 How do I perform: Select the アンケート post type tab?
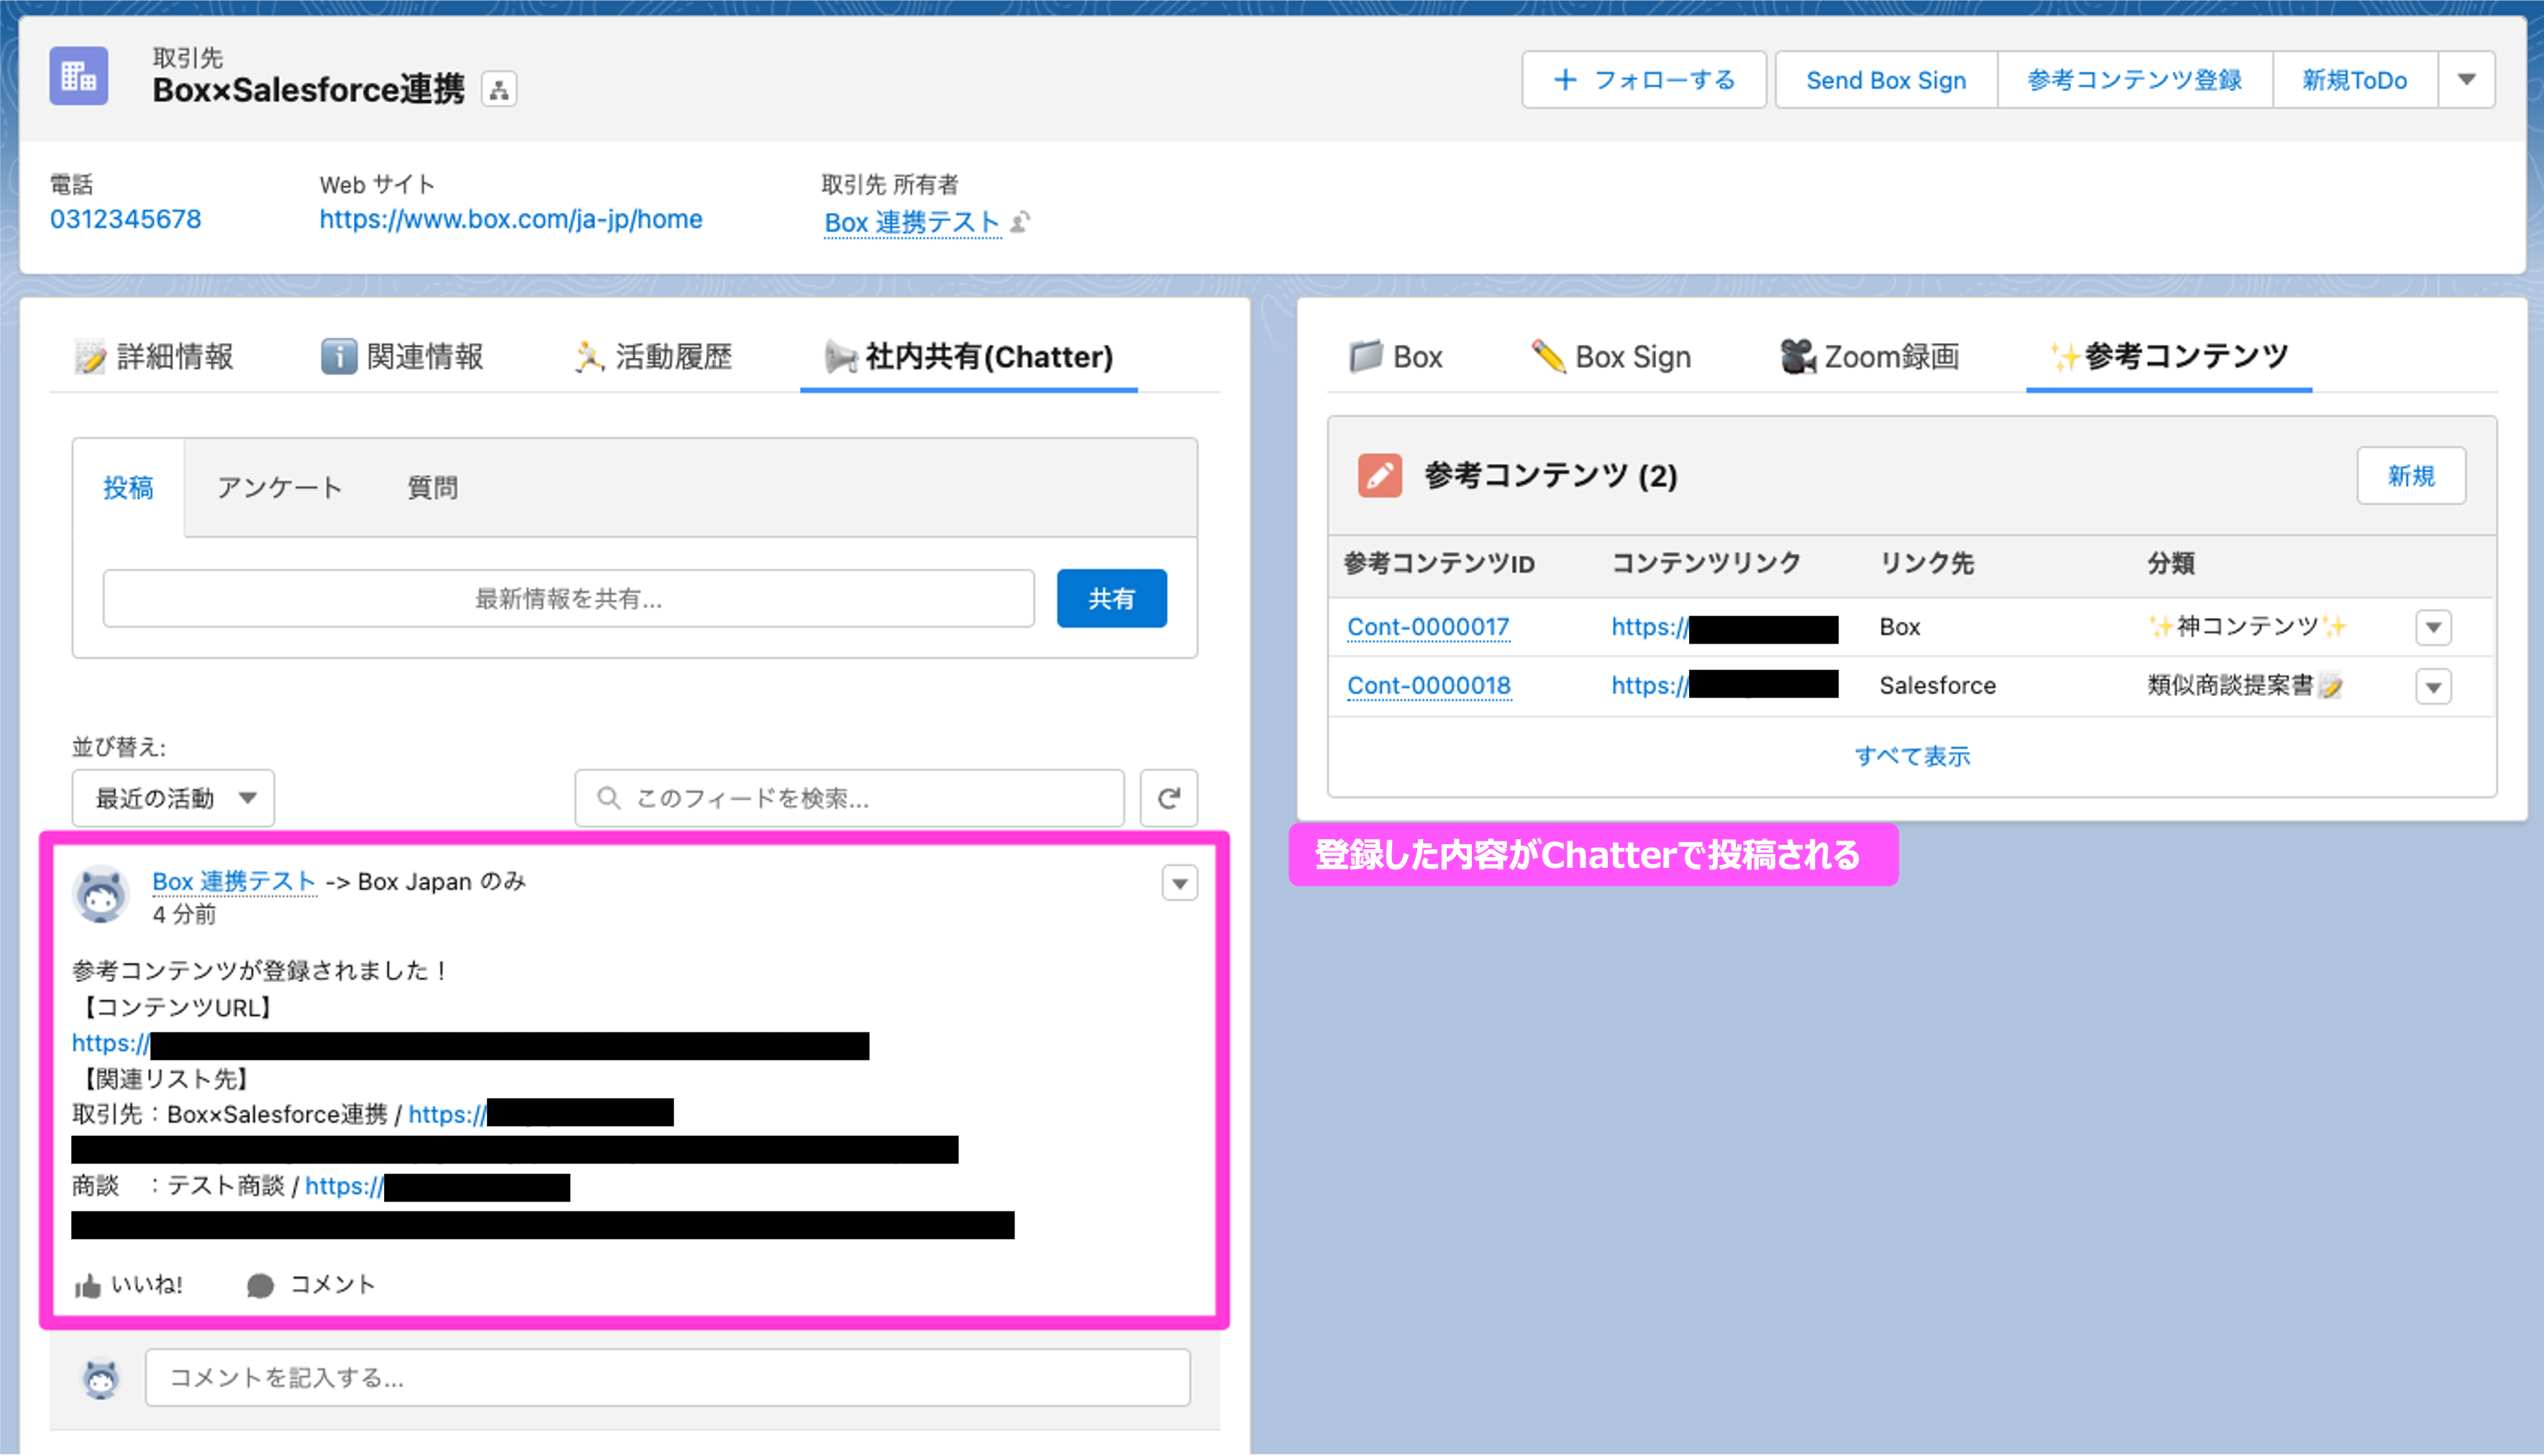click(x=279, y=488)
